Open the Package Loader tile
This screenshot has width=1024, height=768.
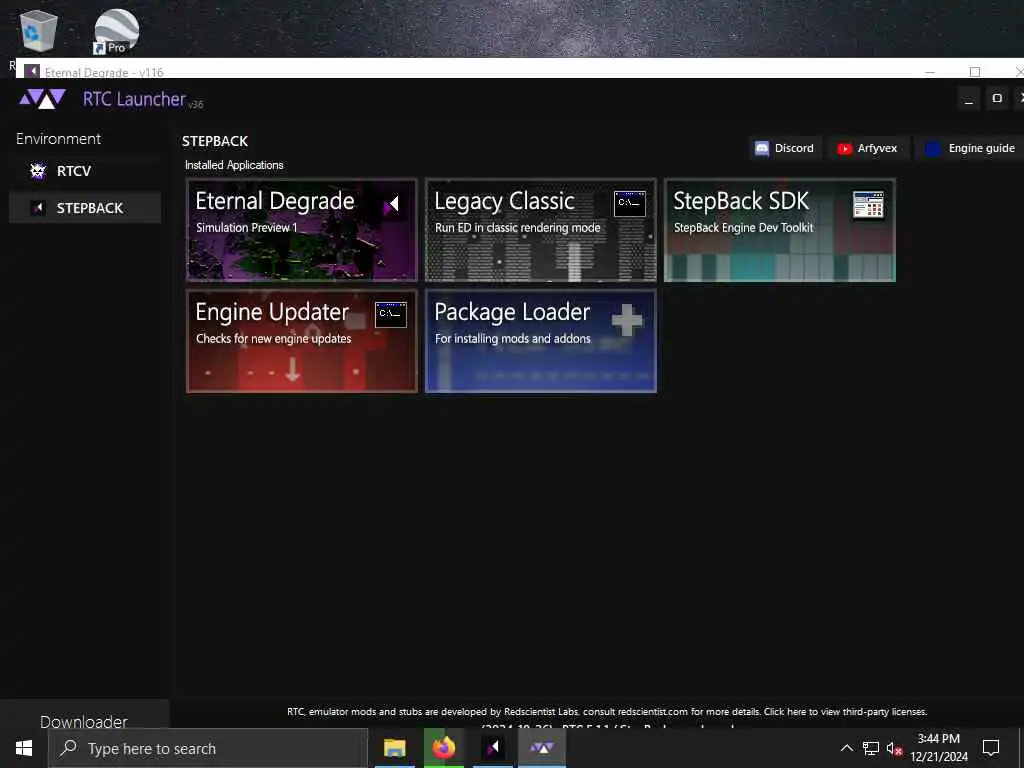[x=541, y=341]
